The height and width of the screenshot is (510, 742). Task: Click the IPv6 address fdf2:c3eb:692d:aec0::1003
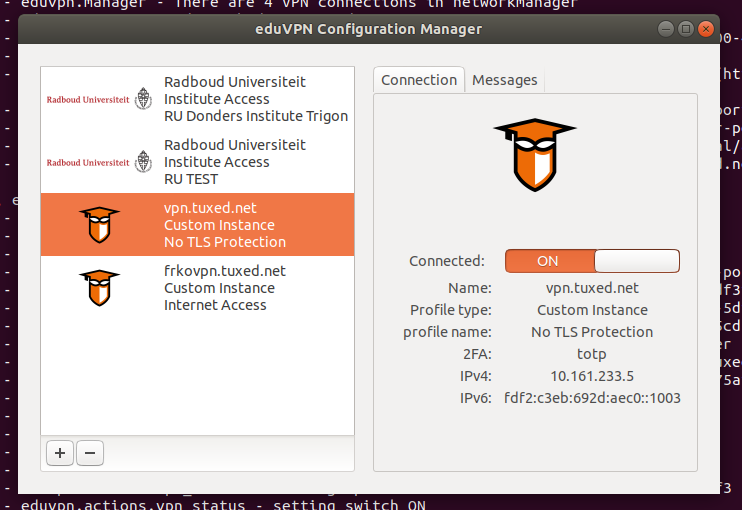(592, 398)
